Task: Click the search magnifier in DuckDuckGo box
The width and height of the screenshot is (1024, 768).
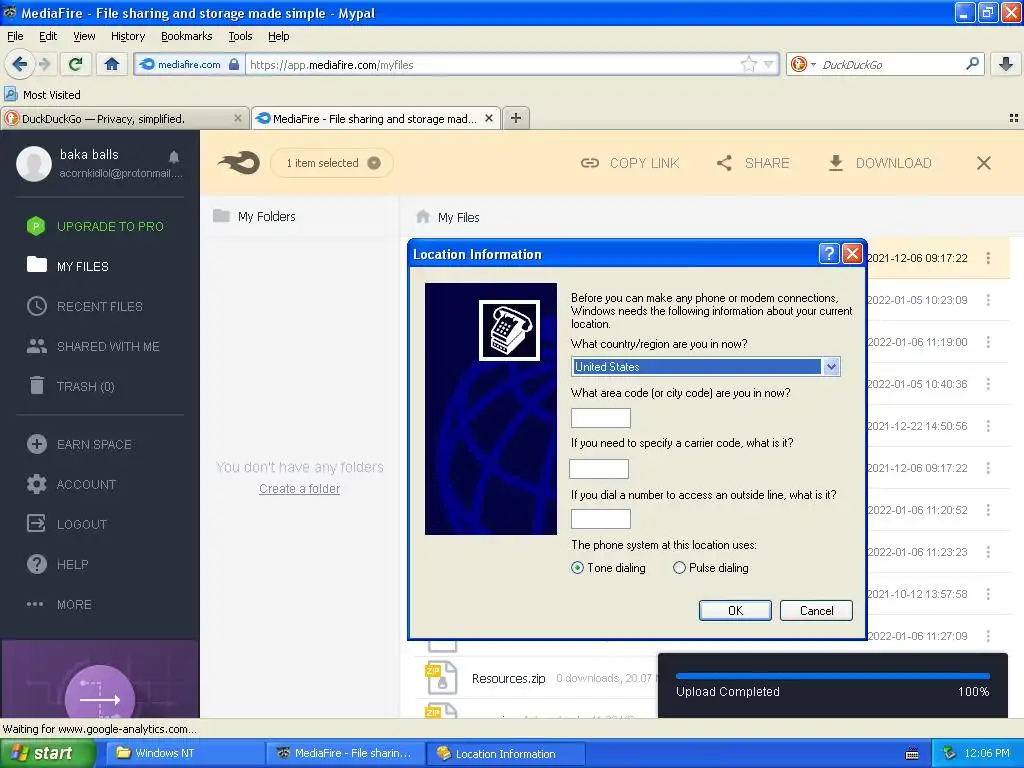Action: (x=972, y=64)
